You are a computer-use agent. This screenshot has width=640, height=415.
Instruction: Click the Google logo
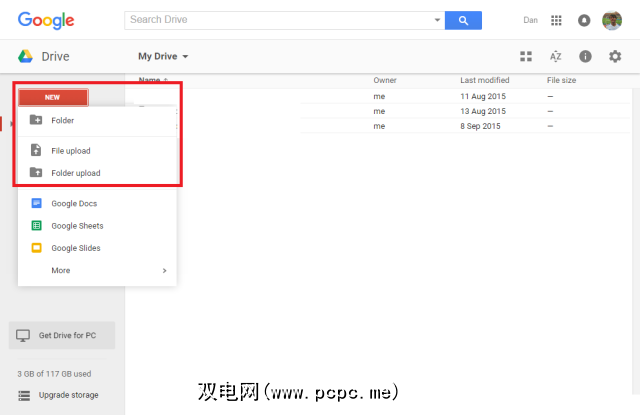click(x=46, y=20)
